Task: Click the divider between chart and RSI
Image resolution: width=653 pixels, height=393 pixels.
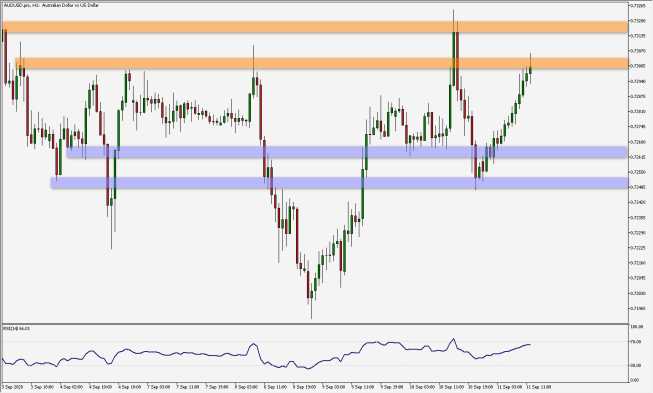Action: 315,323
